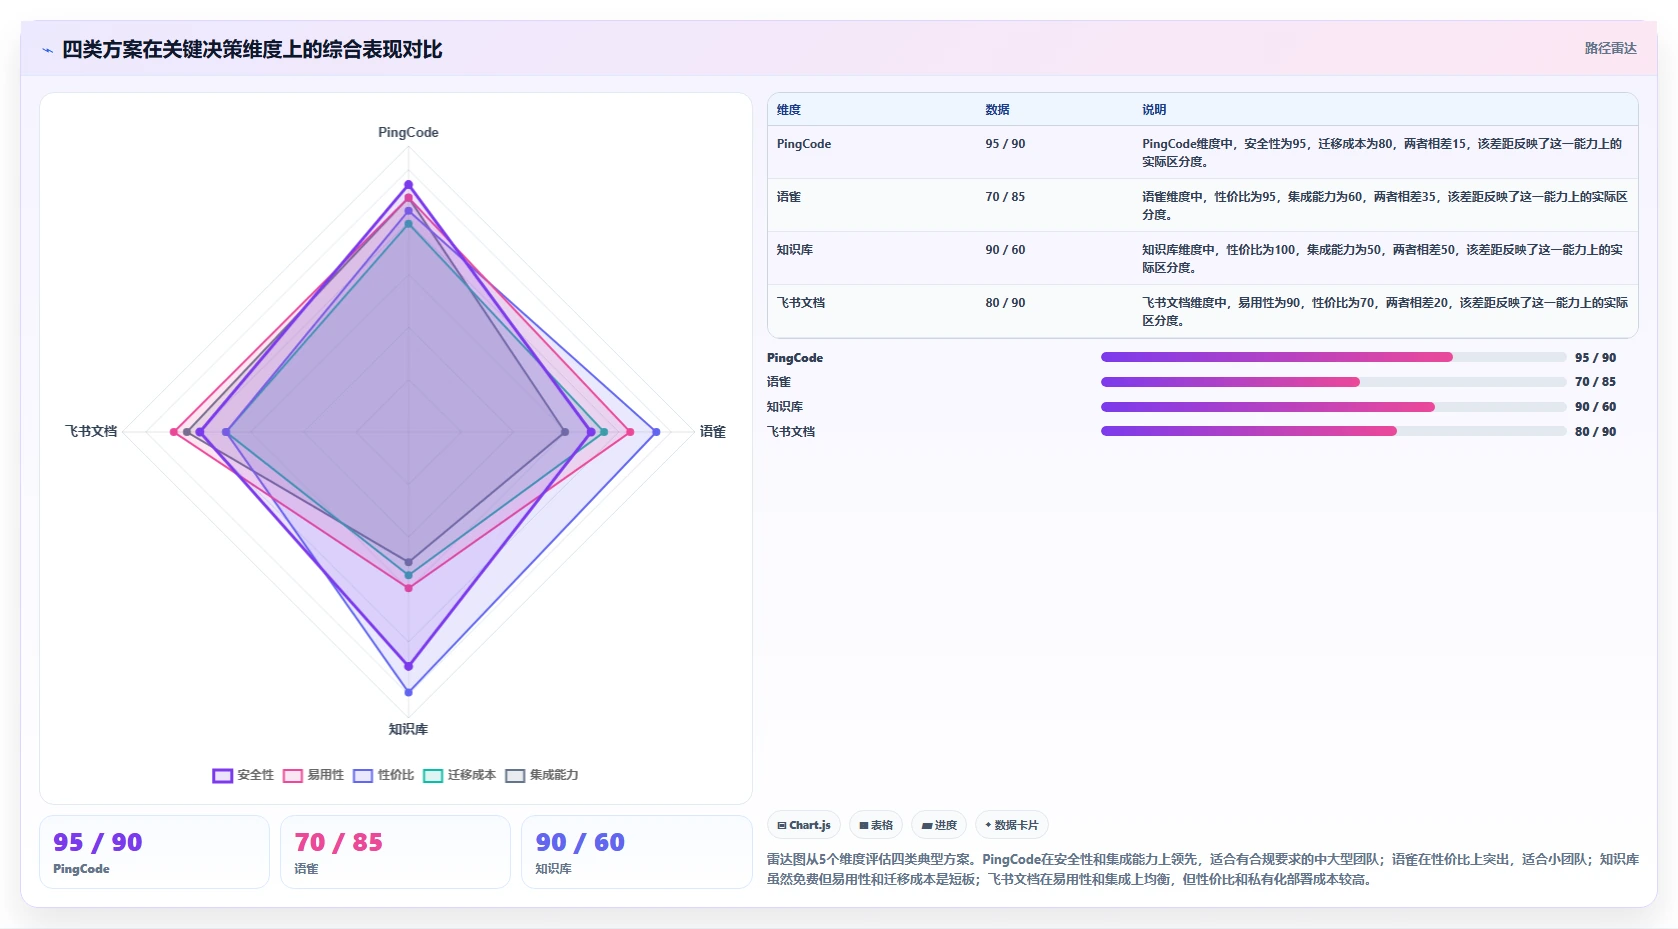Click the 95 / 90 table data cell
This screenshot has width=1678, height=929.
pos(1005,144)
